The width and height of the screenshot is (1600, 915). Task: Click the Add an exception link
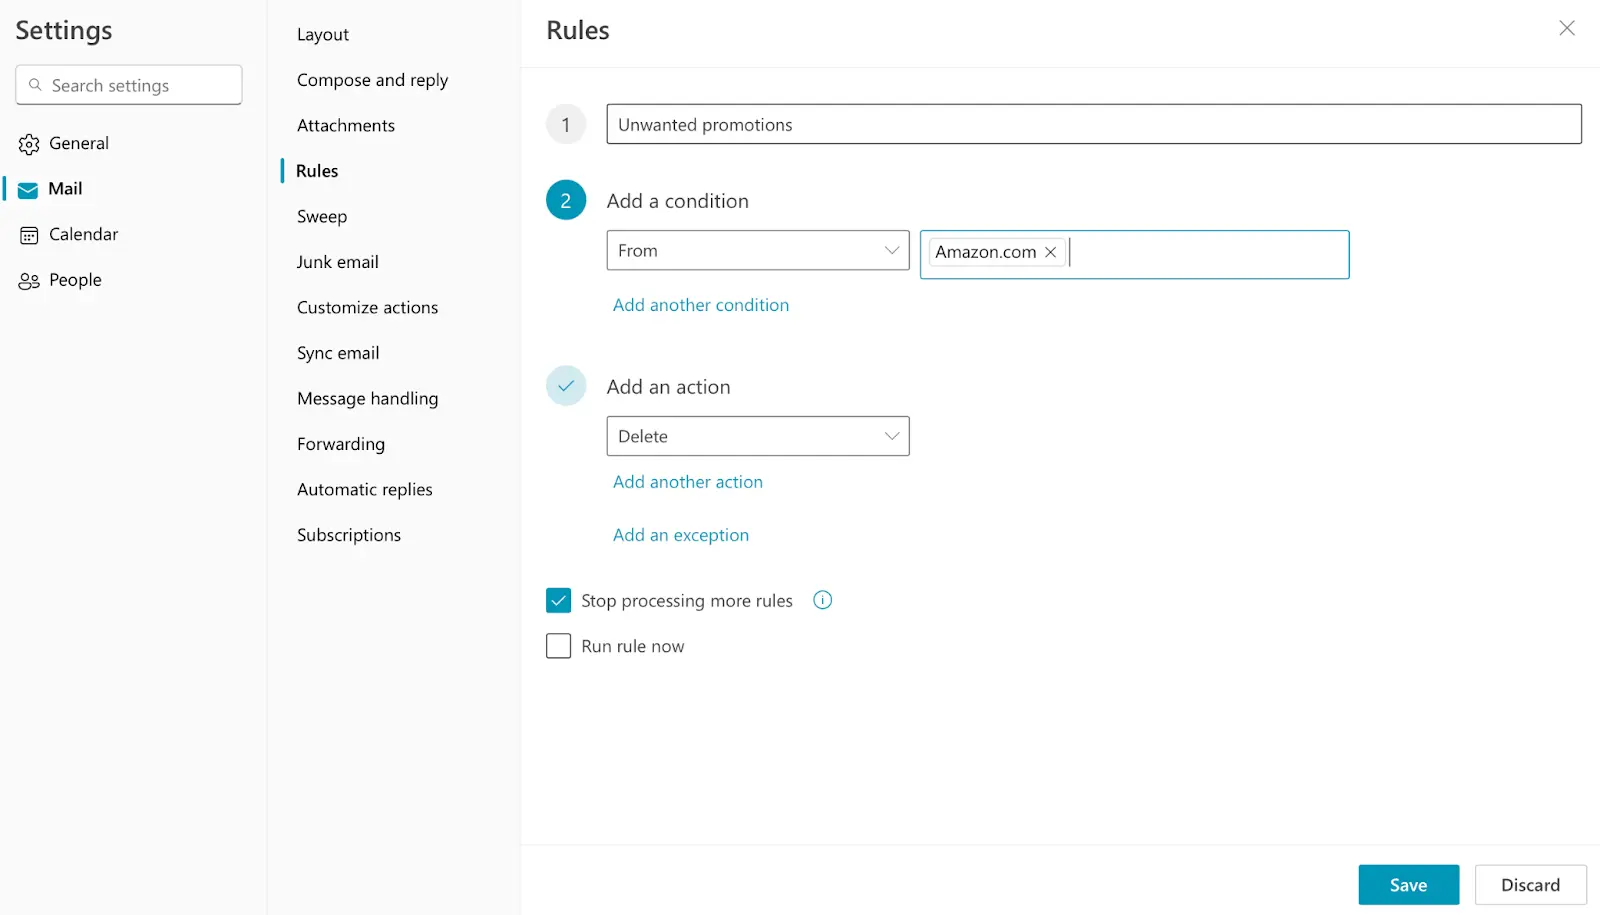pos(681,534)
